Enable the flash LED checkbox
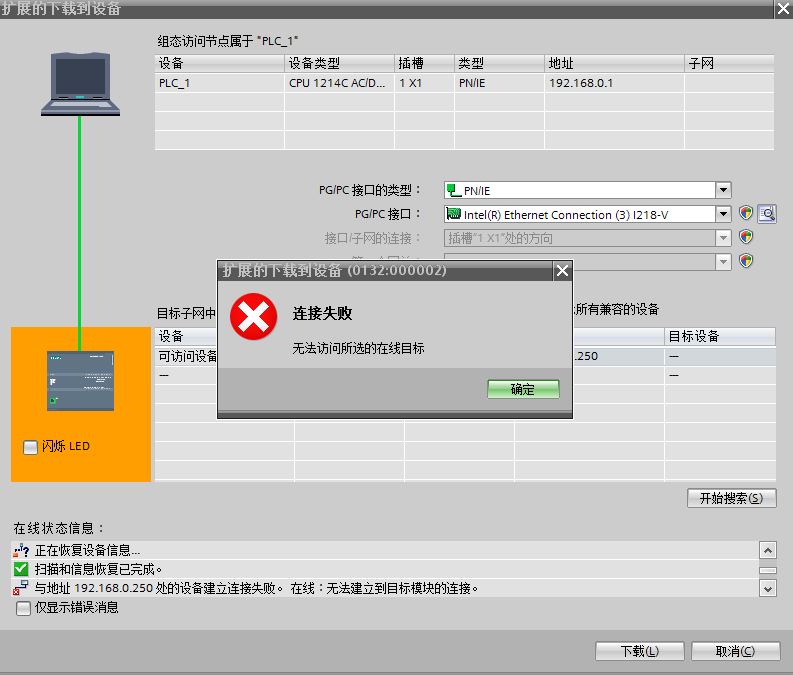The height and width of the screenshot is (675, 793). (30, 447)
